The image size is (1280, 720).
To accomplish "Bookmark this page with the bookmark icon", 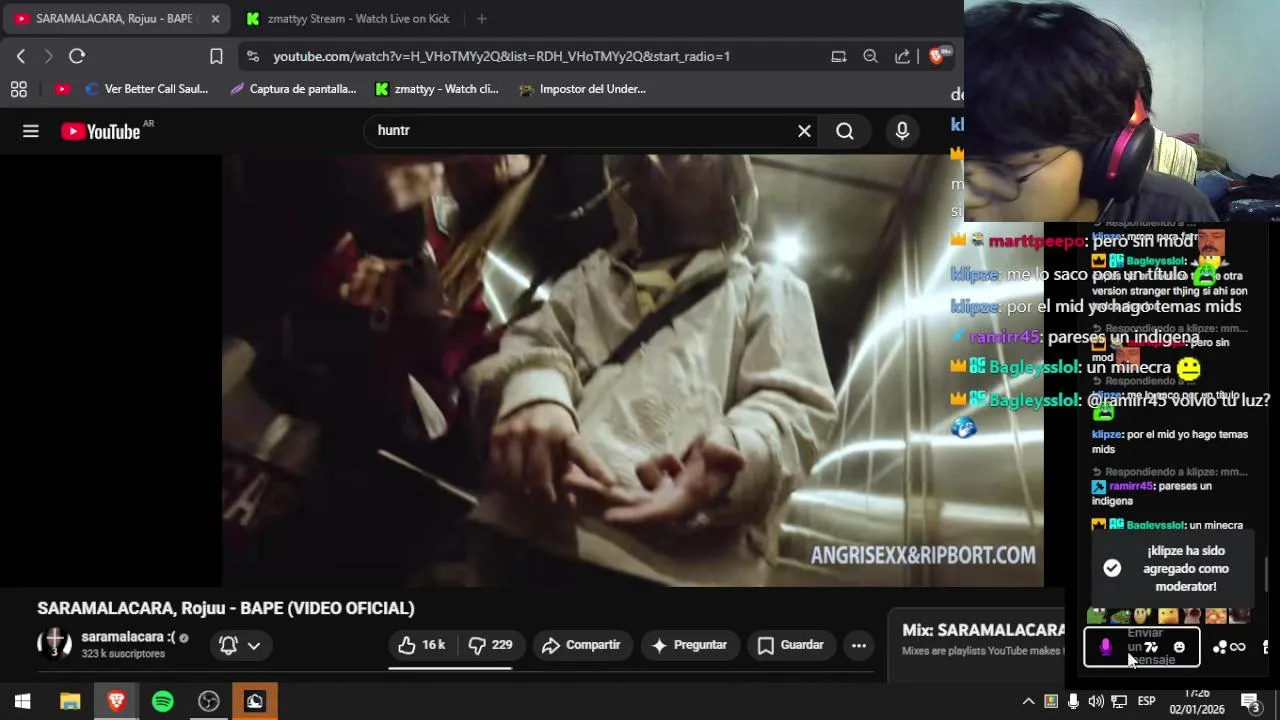I will coord(216,56).
